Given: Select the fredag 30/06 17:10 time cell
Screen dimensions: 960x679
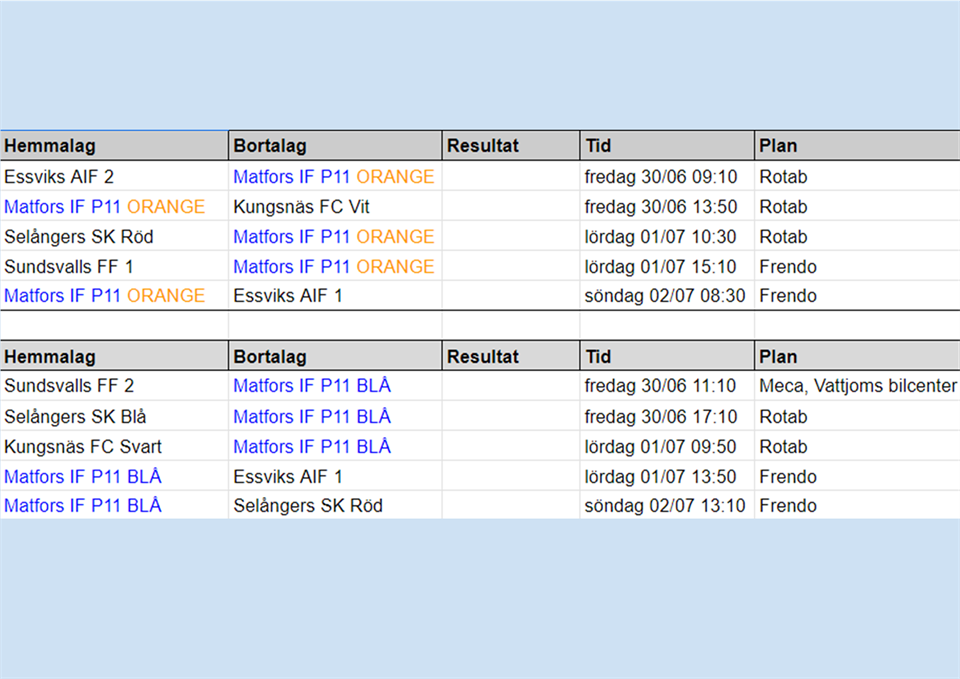Looking at the screenshot, I should (x=660, y=416).
